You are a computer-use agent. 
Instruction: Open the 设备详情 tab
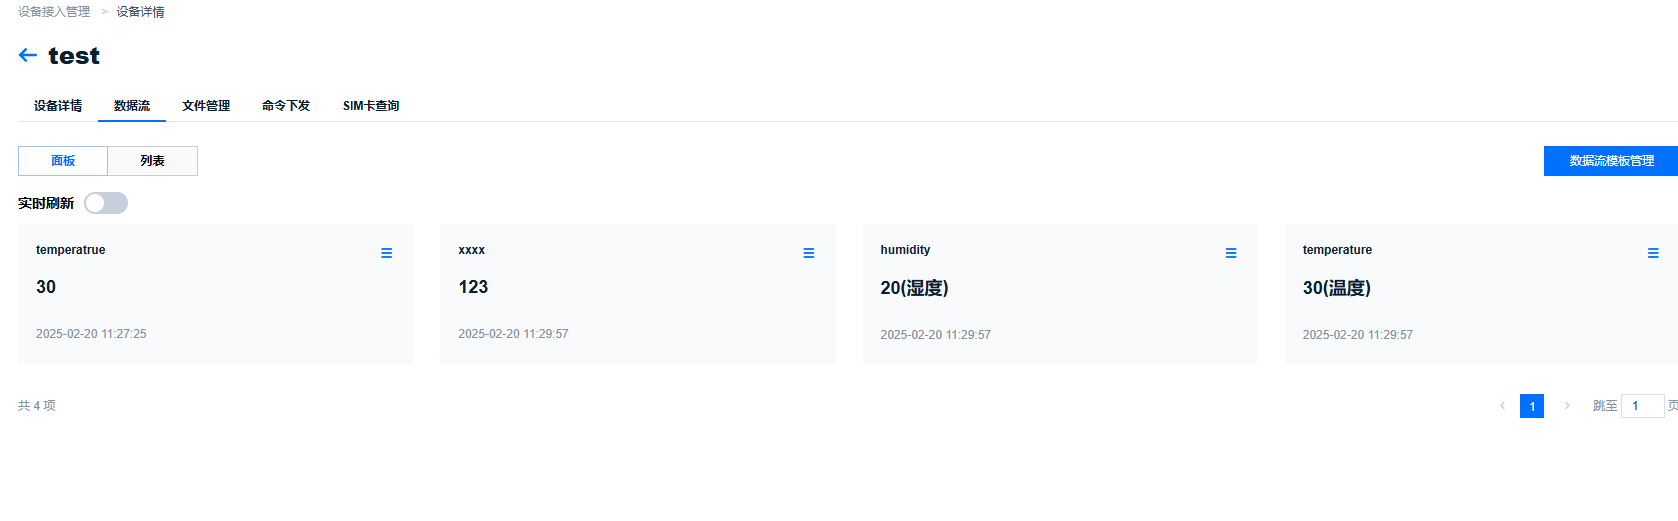(58, 106)
